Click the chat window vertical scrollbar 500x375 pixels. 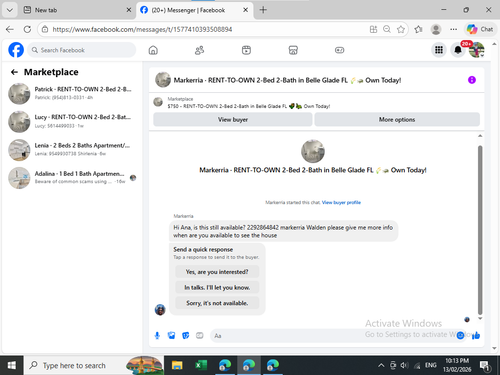480,230
